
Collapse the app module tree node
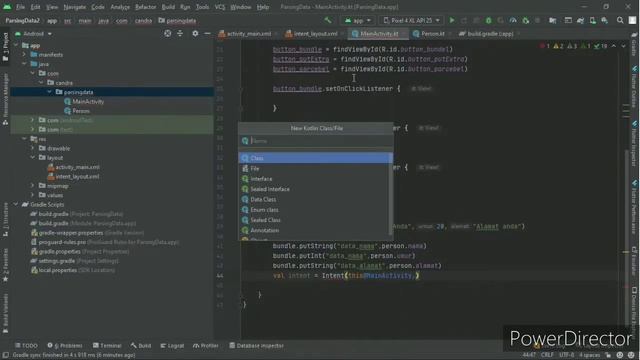point(16,45)
